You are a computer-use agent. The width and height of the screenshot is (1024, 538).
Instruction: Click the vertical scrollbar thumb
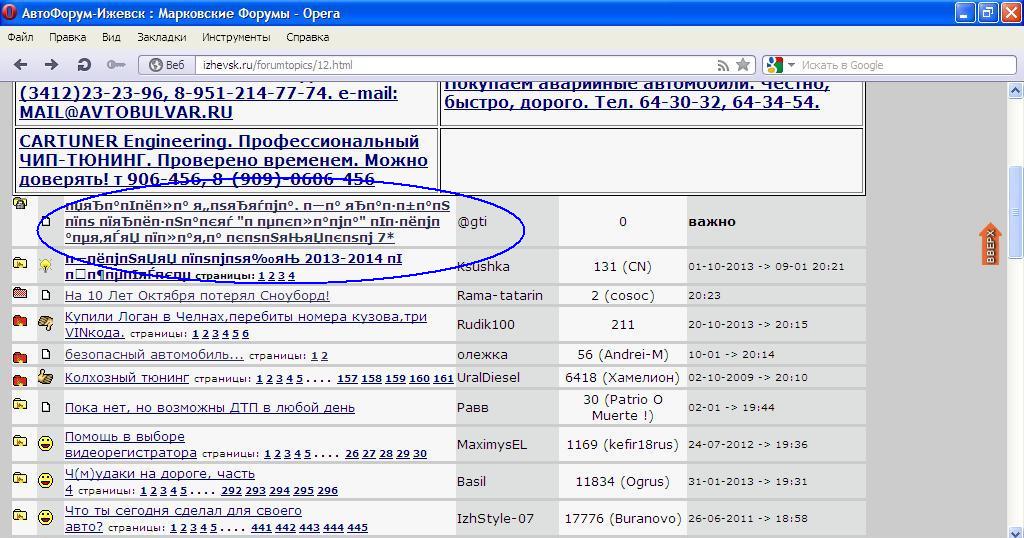coord(1016,210)
